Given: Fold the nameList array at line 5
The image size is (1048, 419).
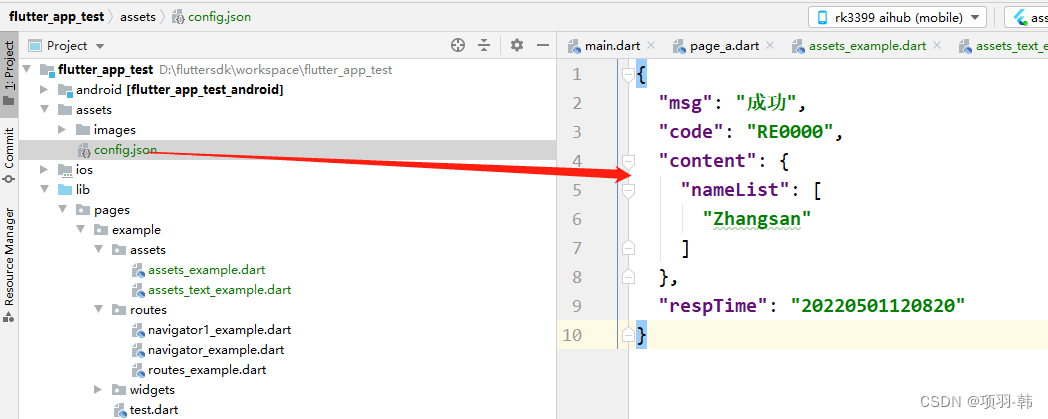Looking at the screenshot, I should point(628,190).
